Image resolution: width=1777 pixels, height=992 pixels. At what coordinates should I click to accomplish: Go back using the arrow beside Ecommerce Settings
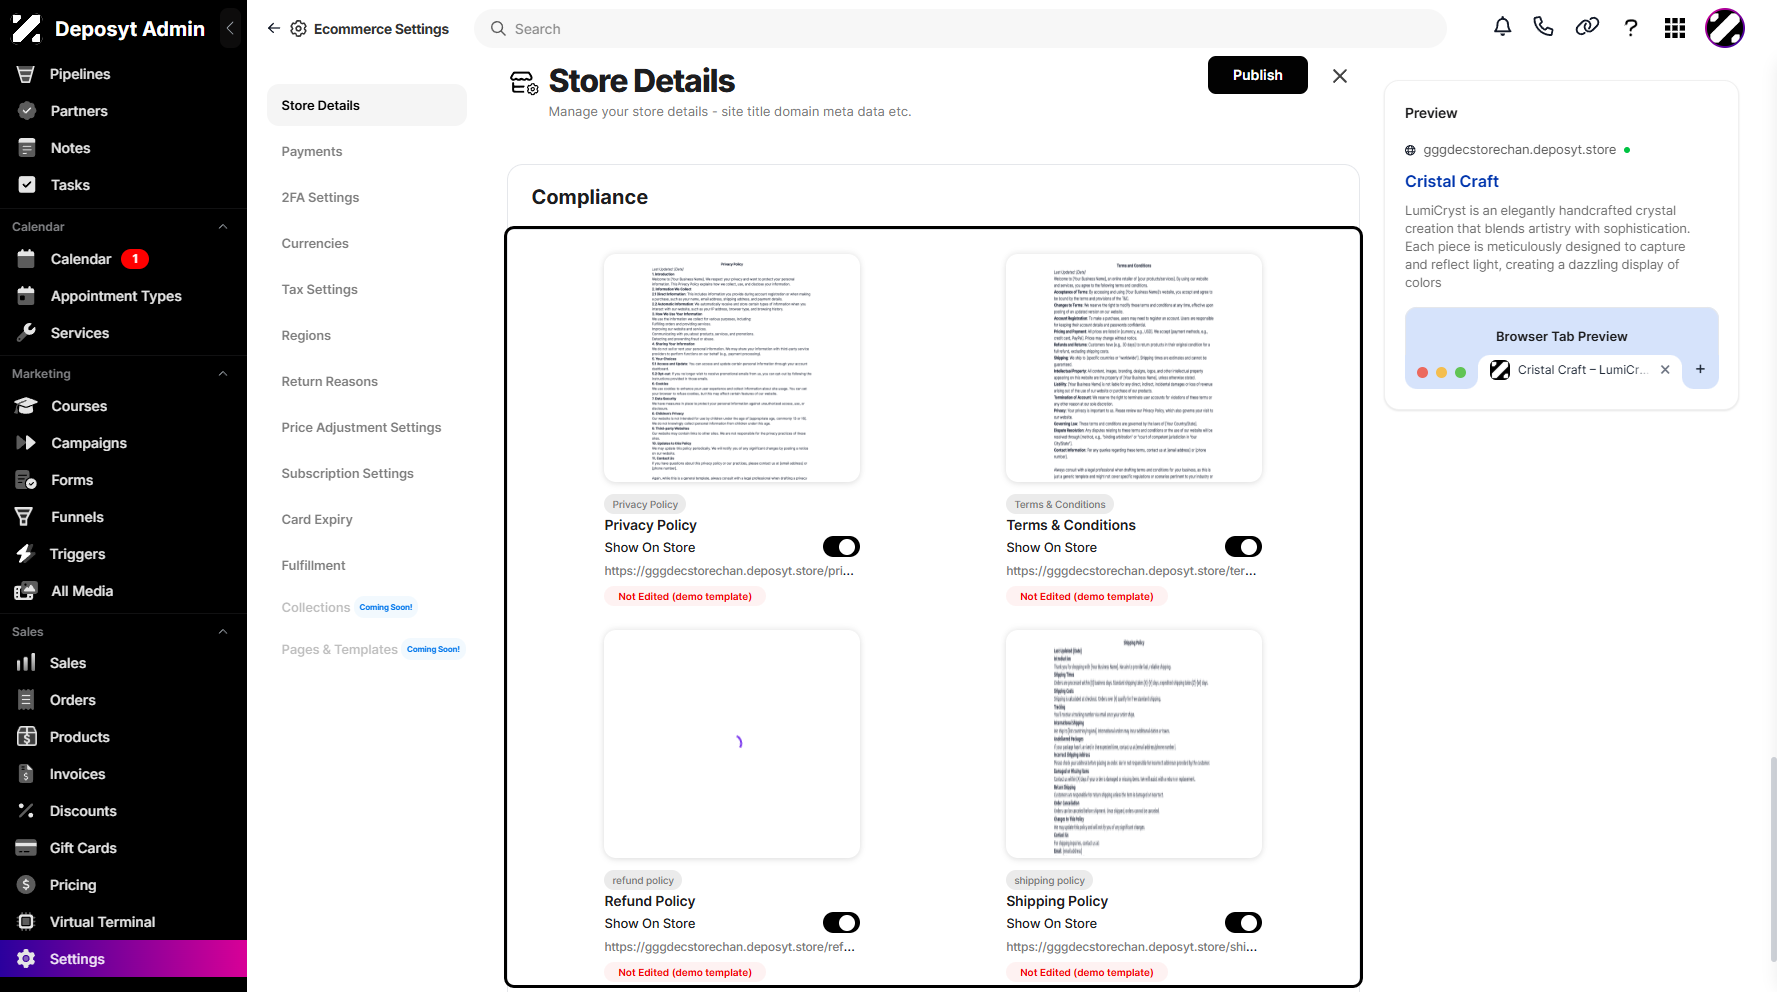point(274,29)
